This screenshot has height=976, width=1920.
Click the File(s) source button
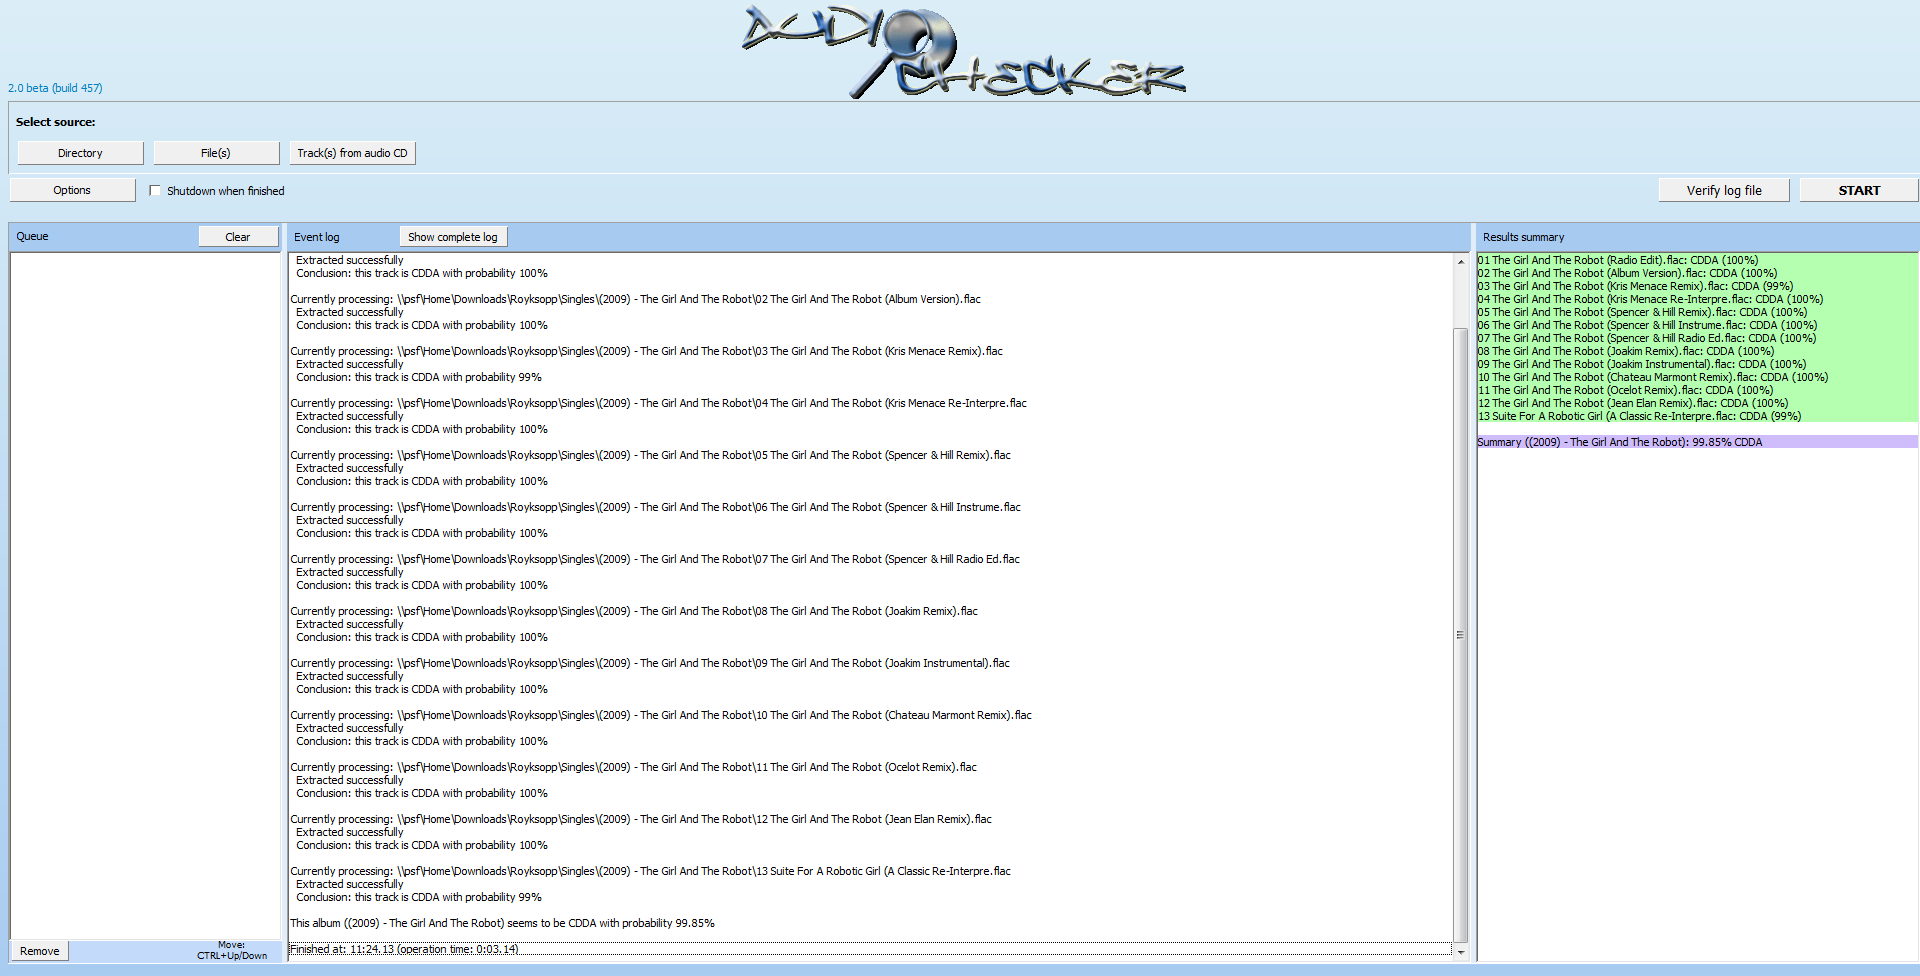[215, 153]
